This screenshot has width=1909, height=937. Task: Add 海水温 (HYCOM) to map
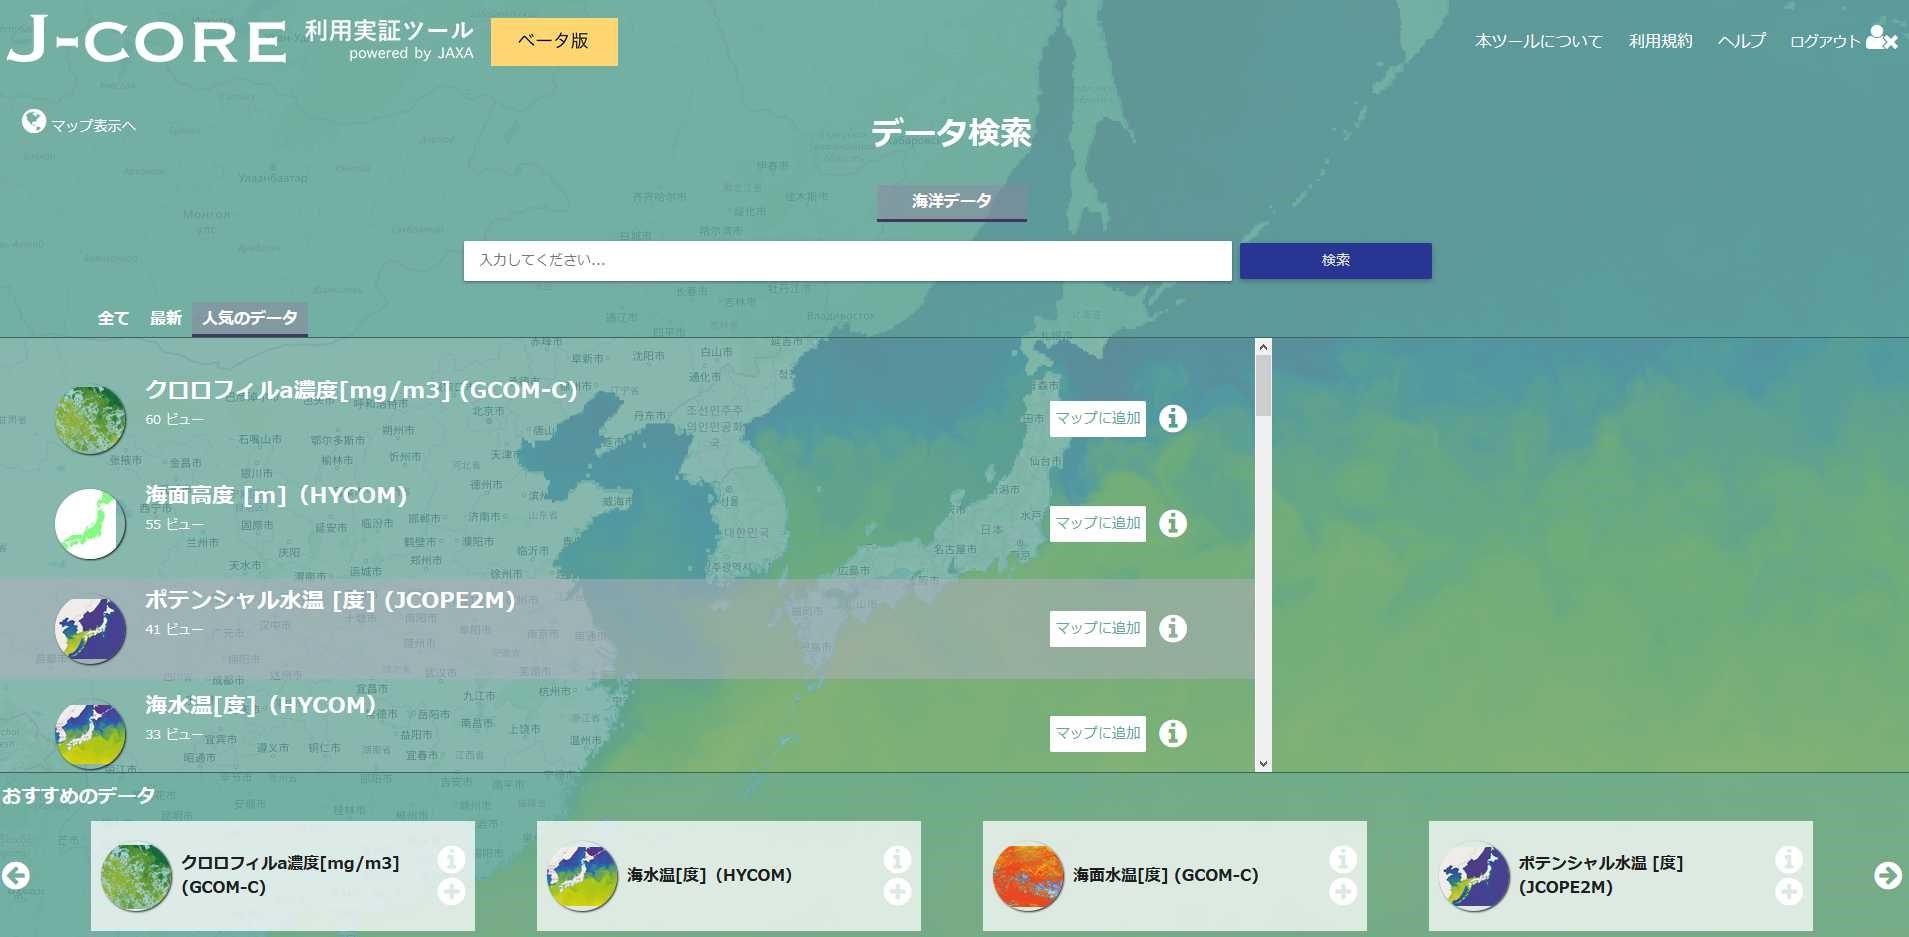coord(1098,733)
